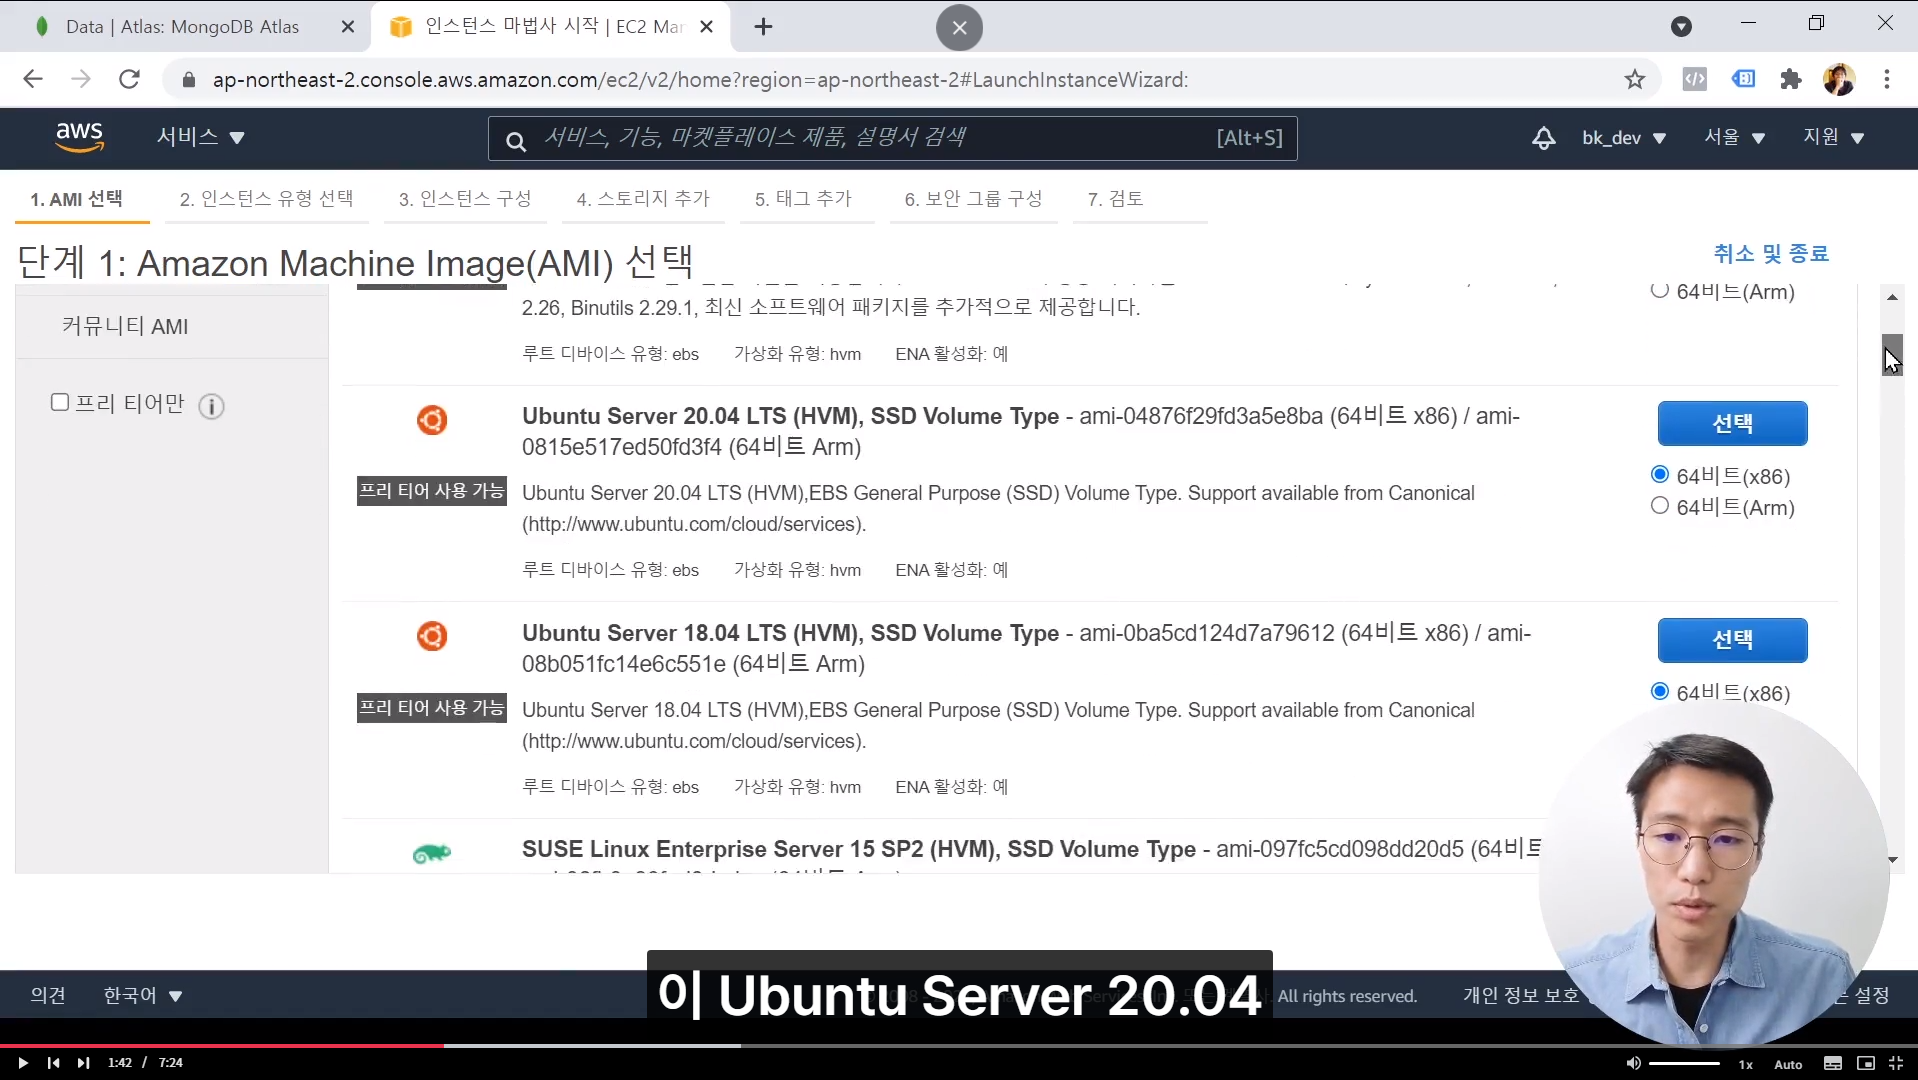The width and height of the screenshot is (1918, 1080).
Task: Click the browser address bar URL
Action: (x=700, y=80)
